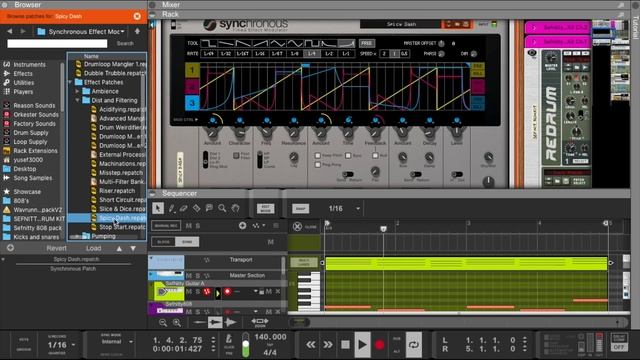Click the Revert button in browser

pos(56,248)
